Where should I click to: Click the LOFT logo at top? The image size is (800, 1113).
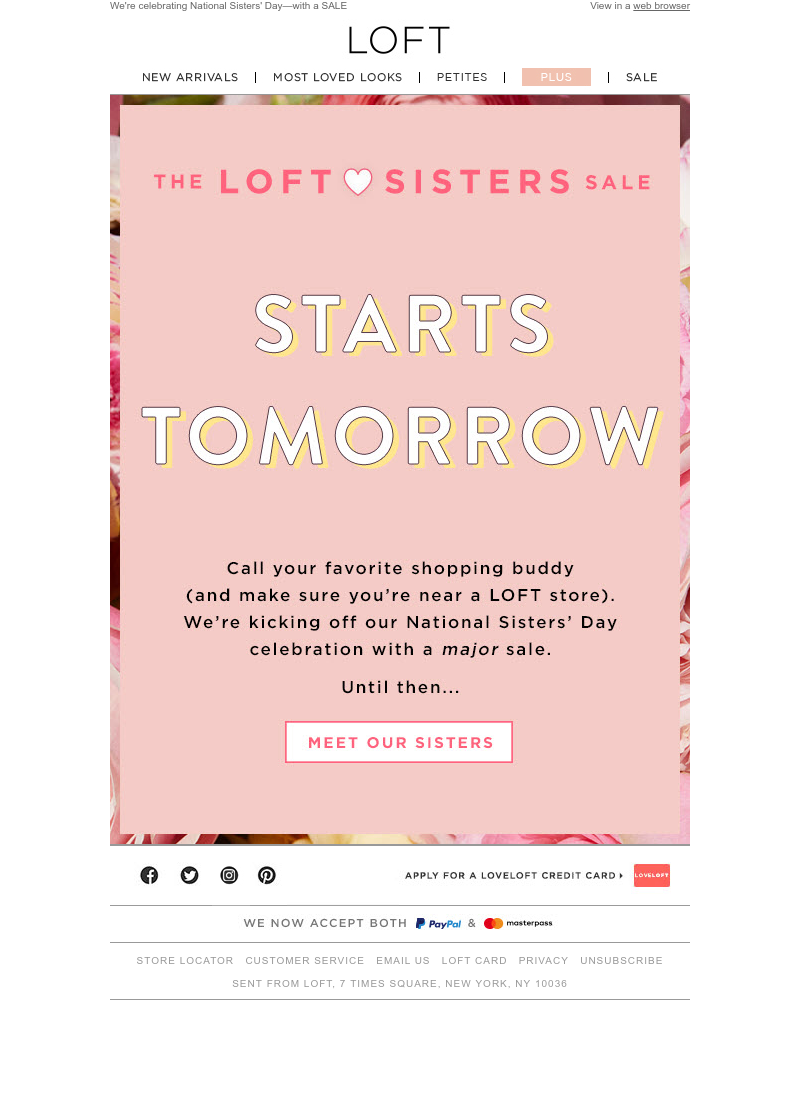pyautogui.click(x=399, y=40)
